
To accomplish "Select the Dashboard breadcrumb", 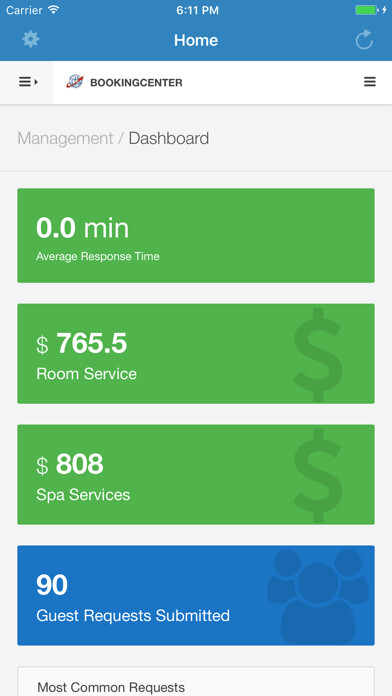I will (169, 138).
